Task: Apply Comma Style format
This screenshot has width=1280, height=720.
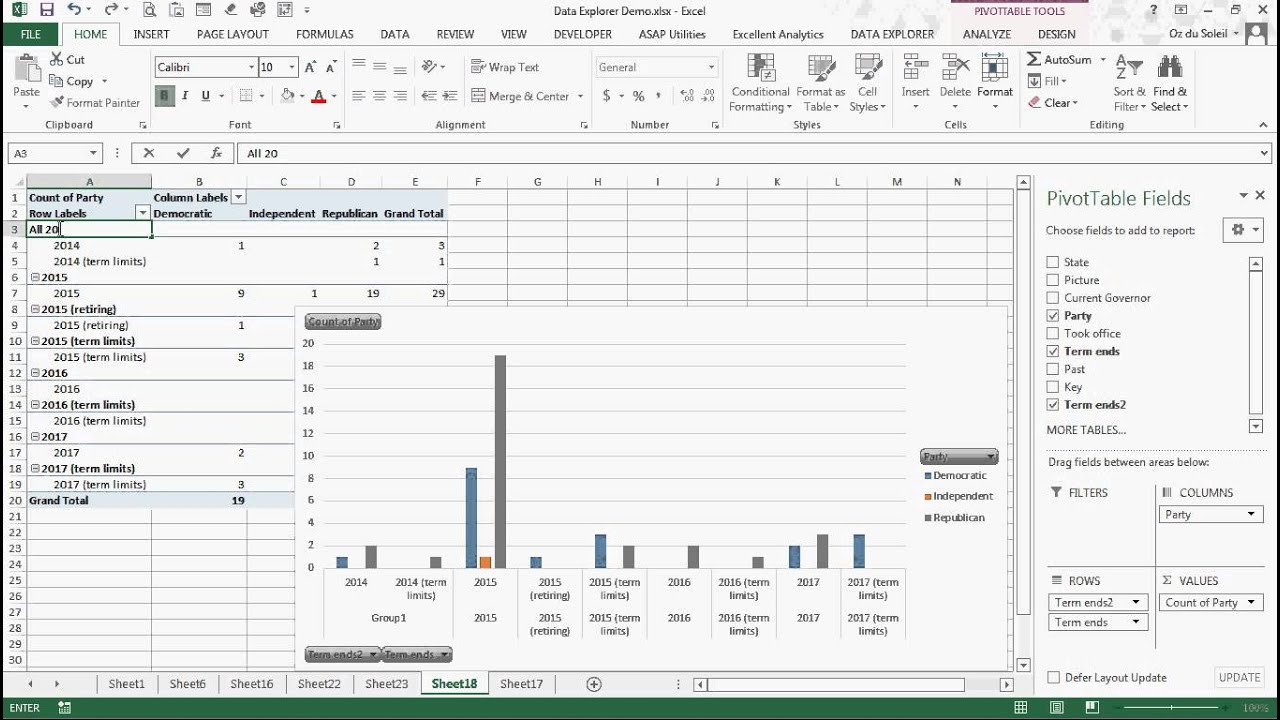Action: click(659, 96)
